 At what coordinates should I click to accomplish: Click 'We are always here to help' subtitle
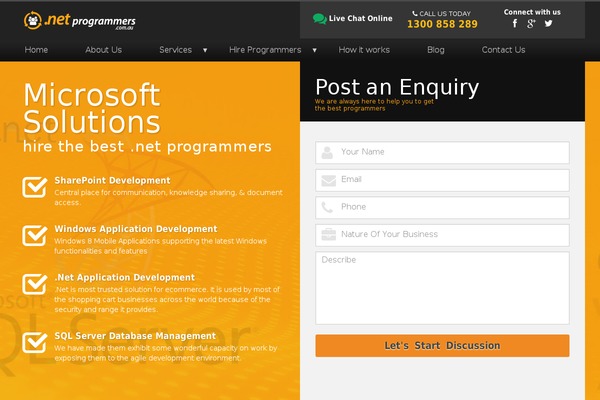pos(374,105)
